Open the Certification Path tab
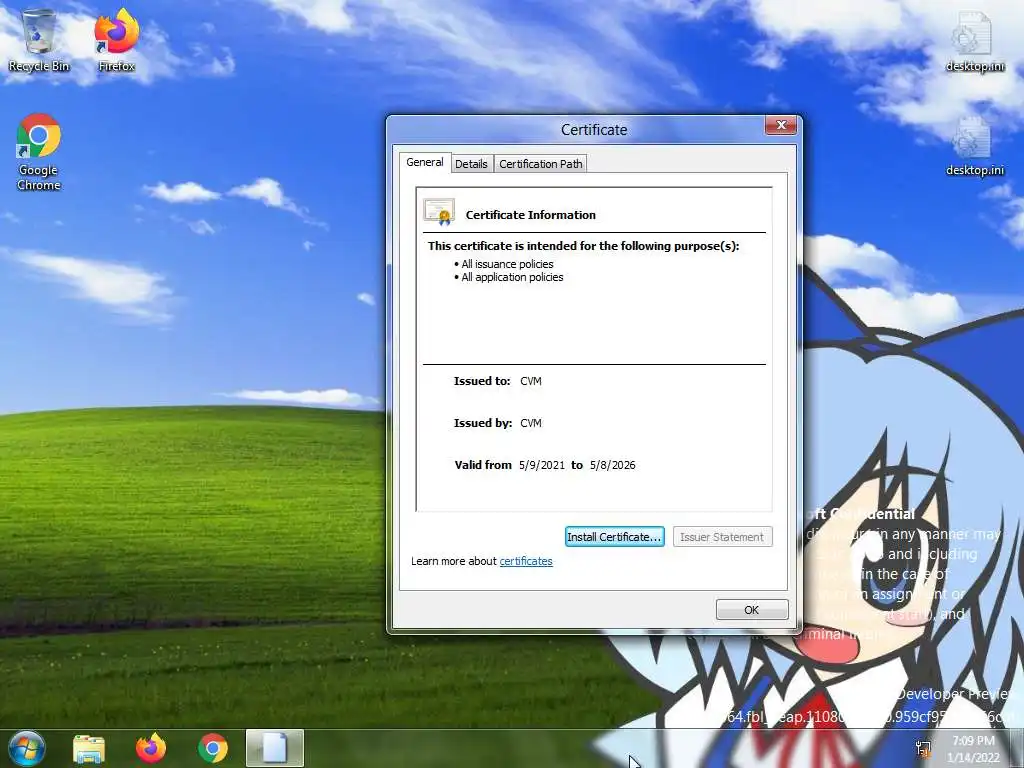 tap(541, 164)
